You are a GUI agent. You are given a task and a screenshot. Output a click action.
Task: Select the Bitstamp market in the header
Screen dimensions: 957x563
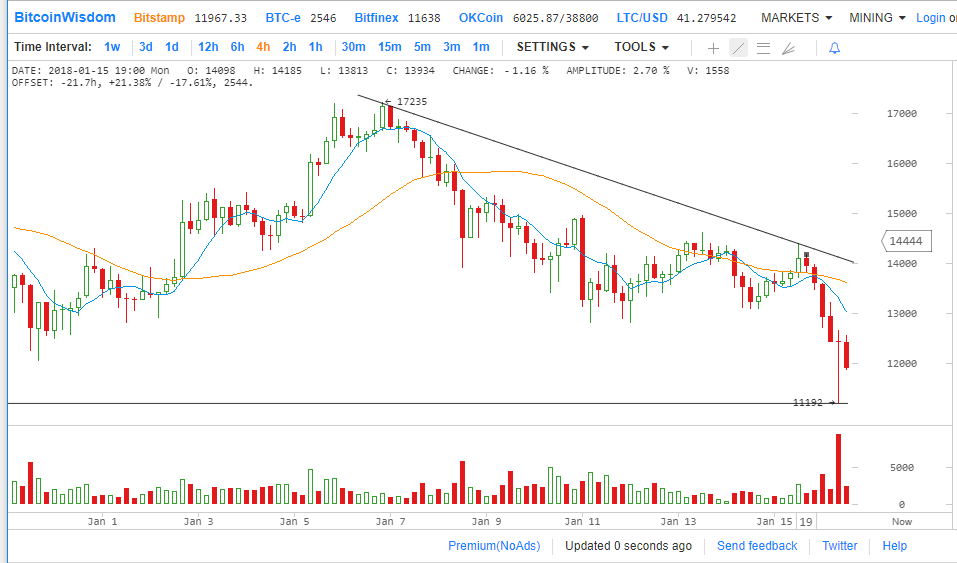pyautogui.click(x=159, y=18)
